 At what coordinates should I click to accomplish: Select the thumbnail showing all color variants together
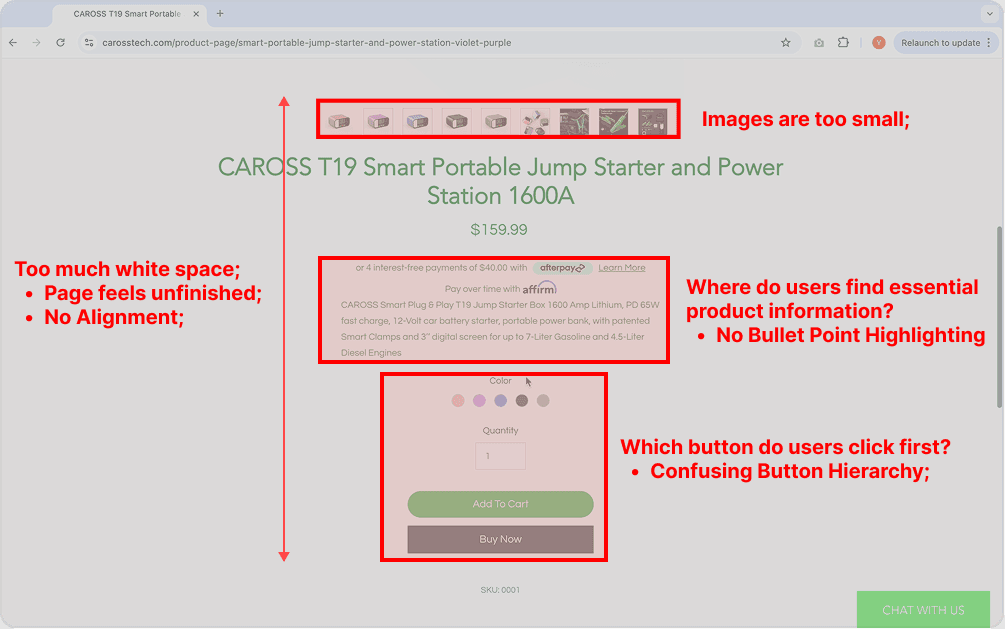[x=535, y=121]
